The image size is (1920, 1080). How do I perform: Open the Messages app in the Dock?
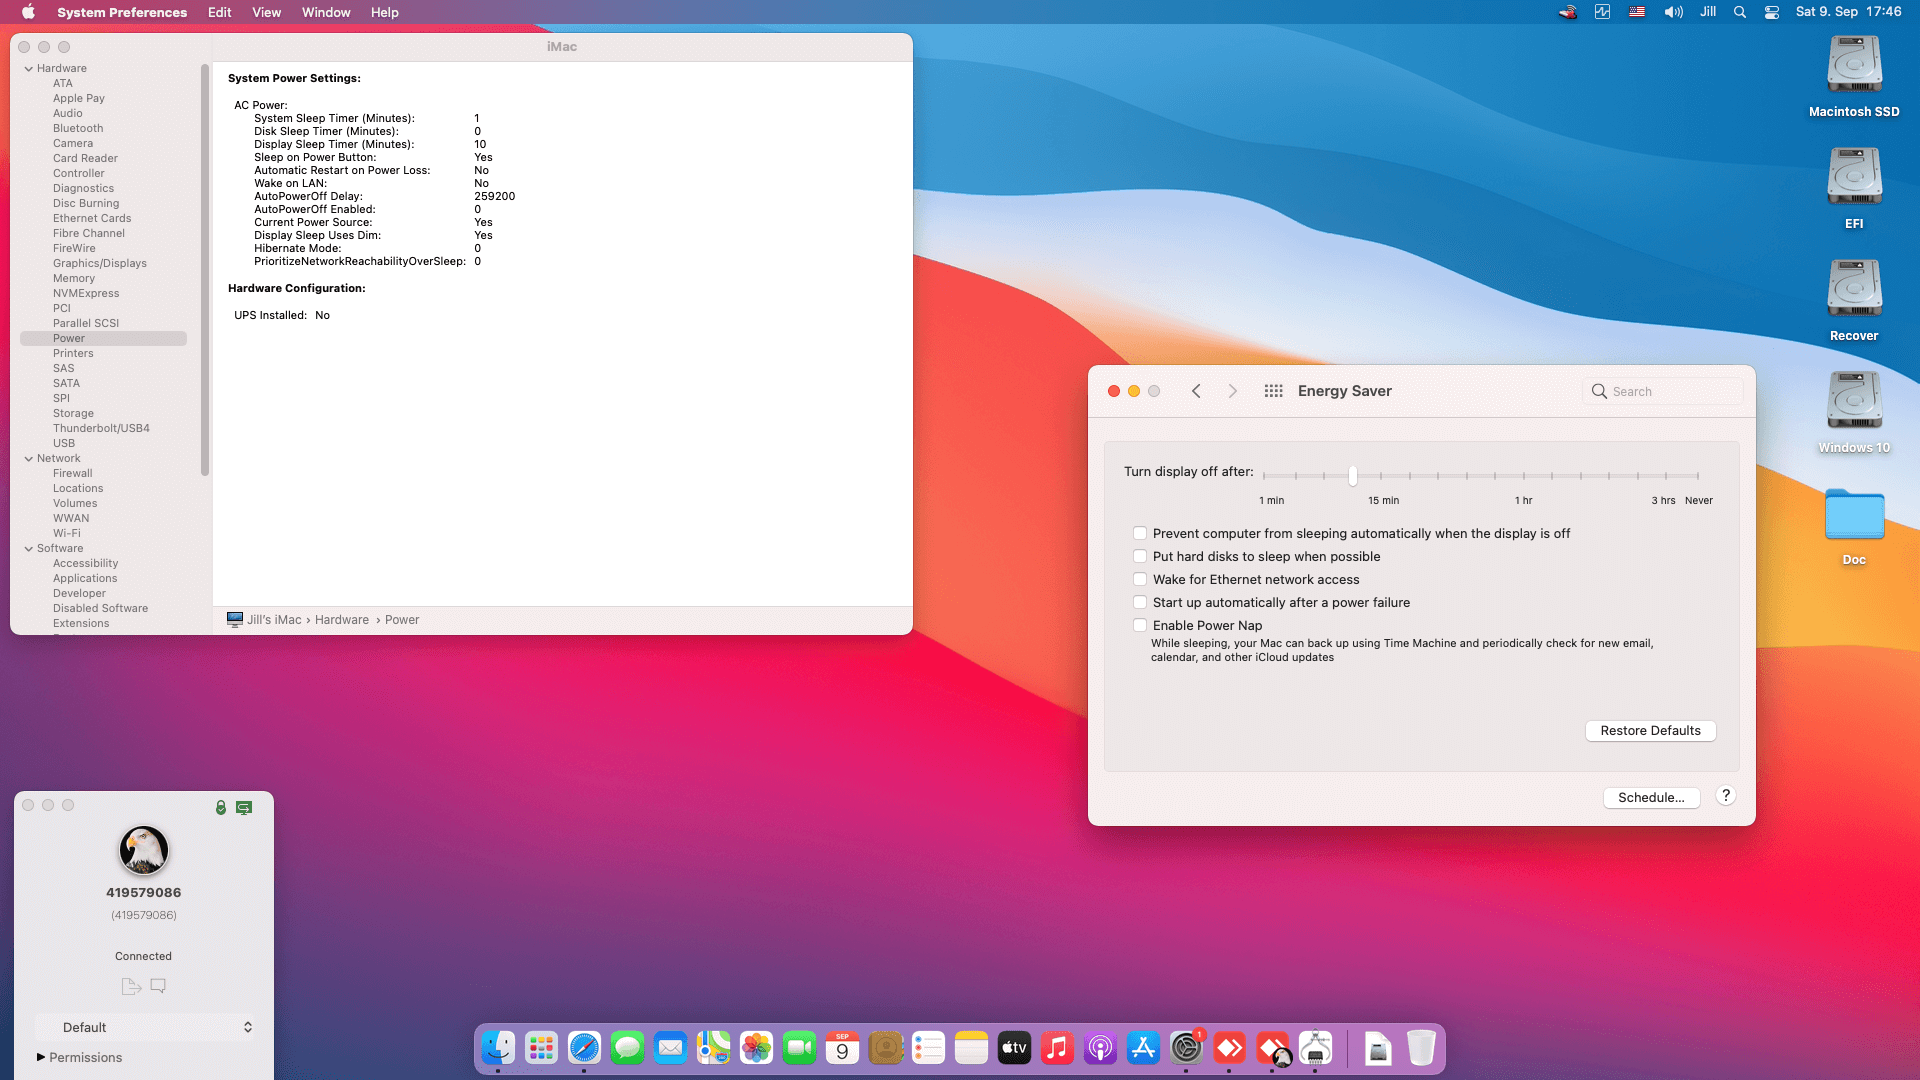[627, 1048]
